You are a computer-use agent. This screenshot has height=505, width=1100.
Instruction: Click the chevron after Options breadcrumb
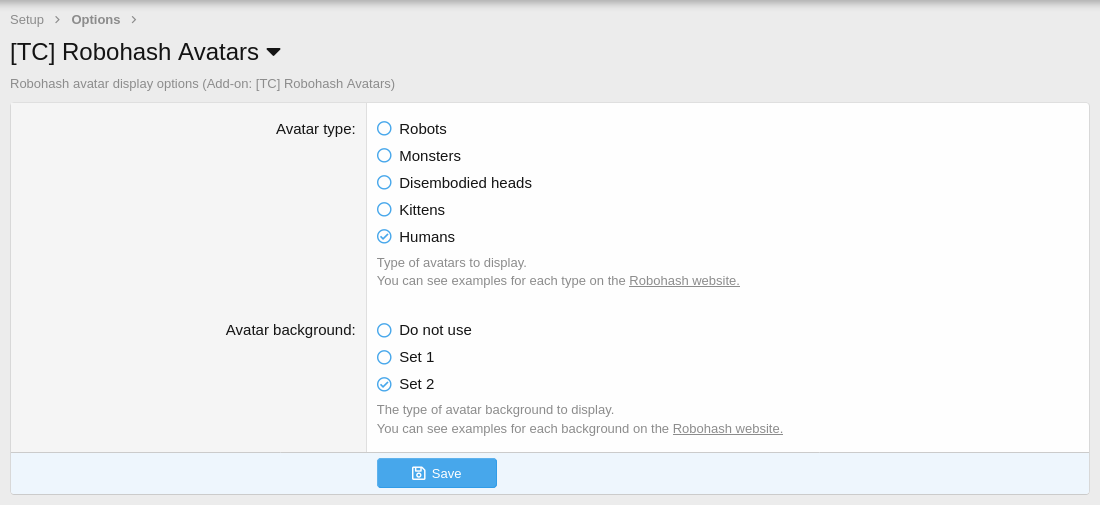[133, 20]
